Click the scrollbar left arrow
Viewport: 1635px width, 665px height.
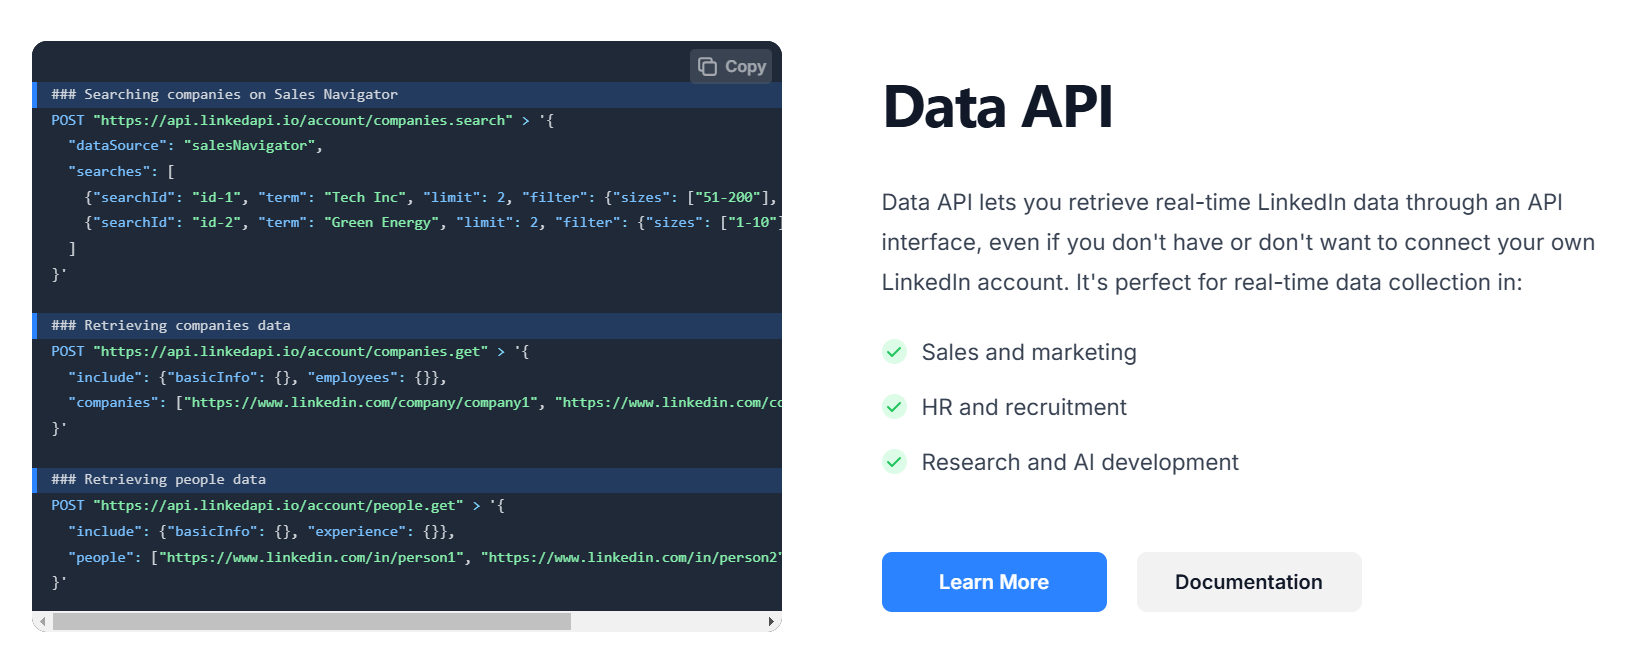[x=42, y=621]
